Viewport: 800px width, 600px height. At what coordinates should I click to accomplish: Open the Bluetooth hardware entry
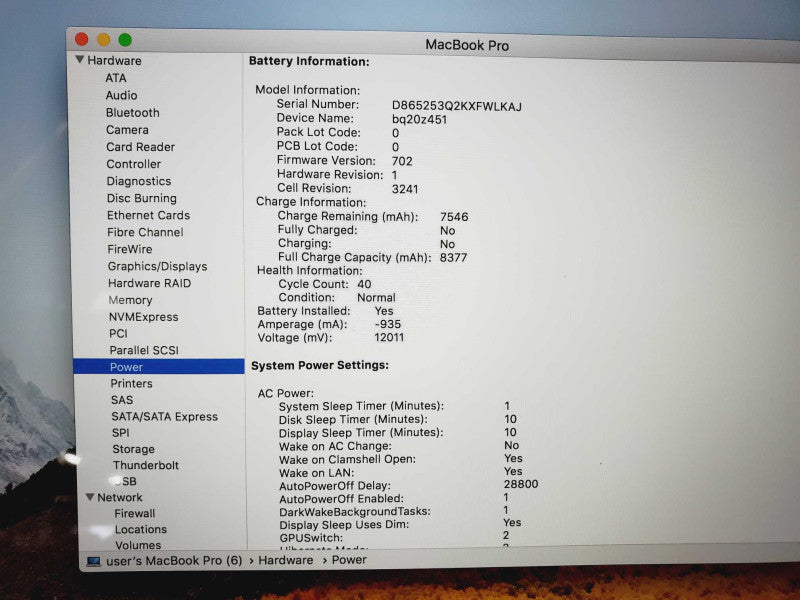133,113
